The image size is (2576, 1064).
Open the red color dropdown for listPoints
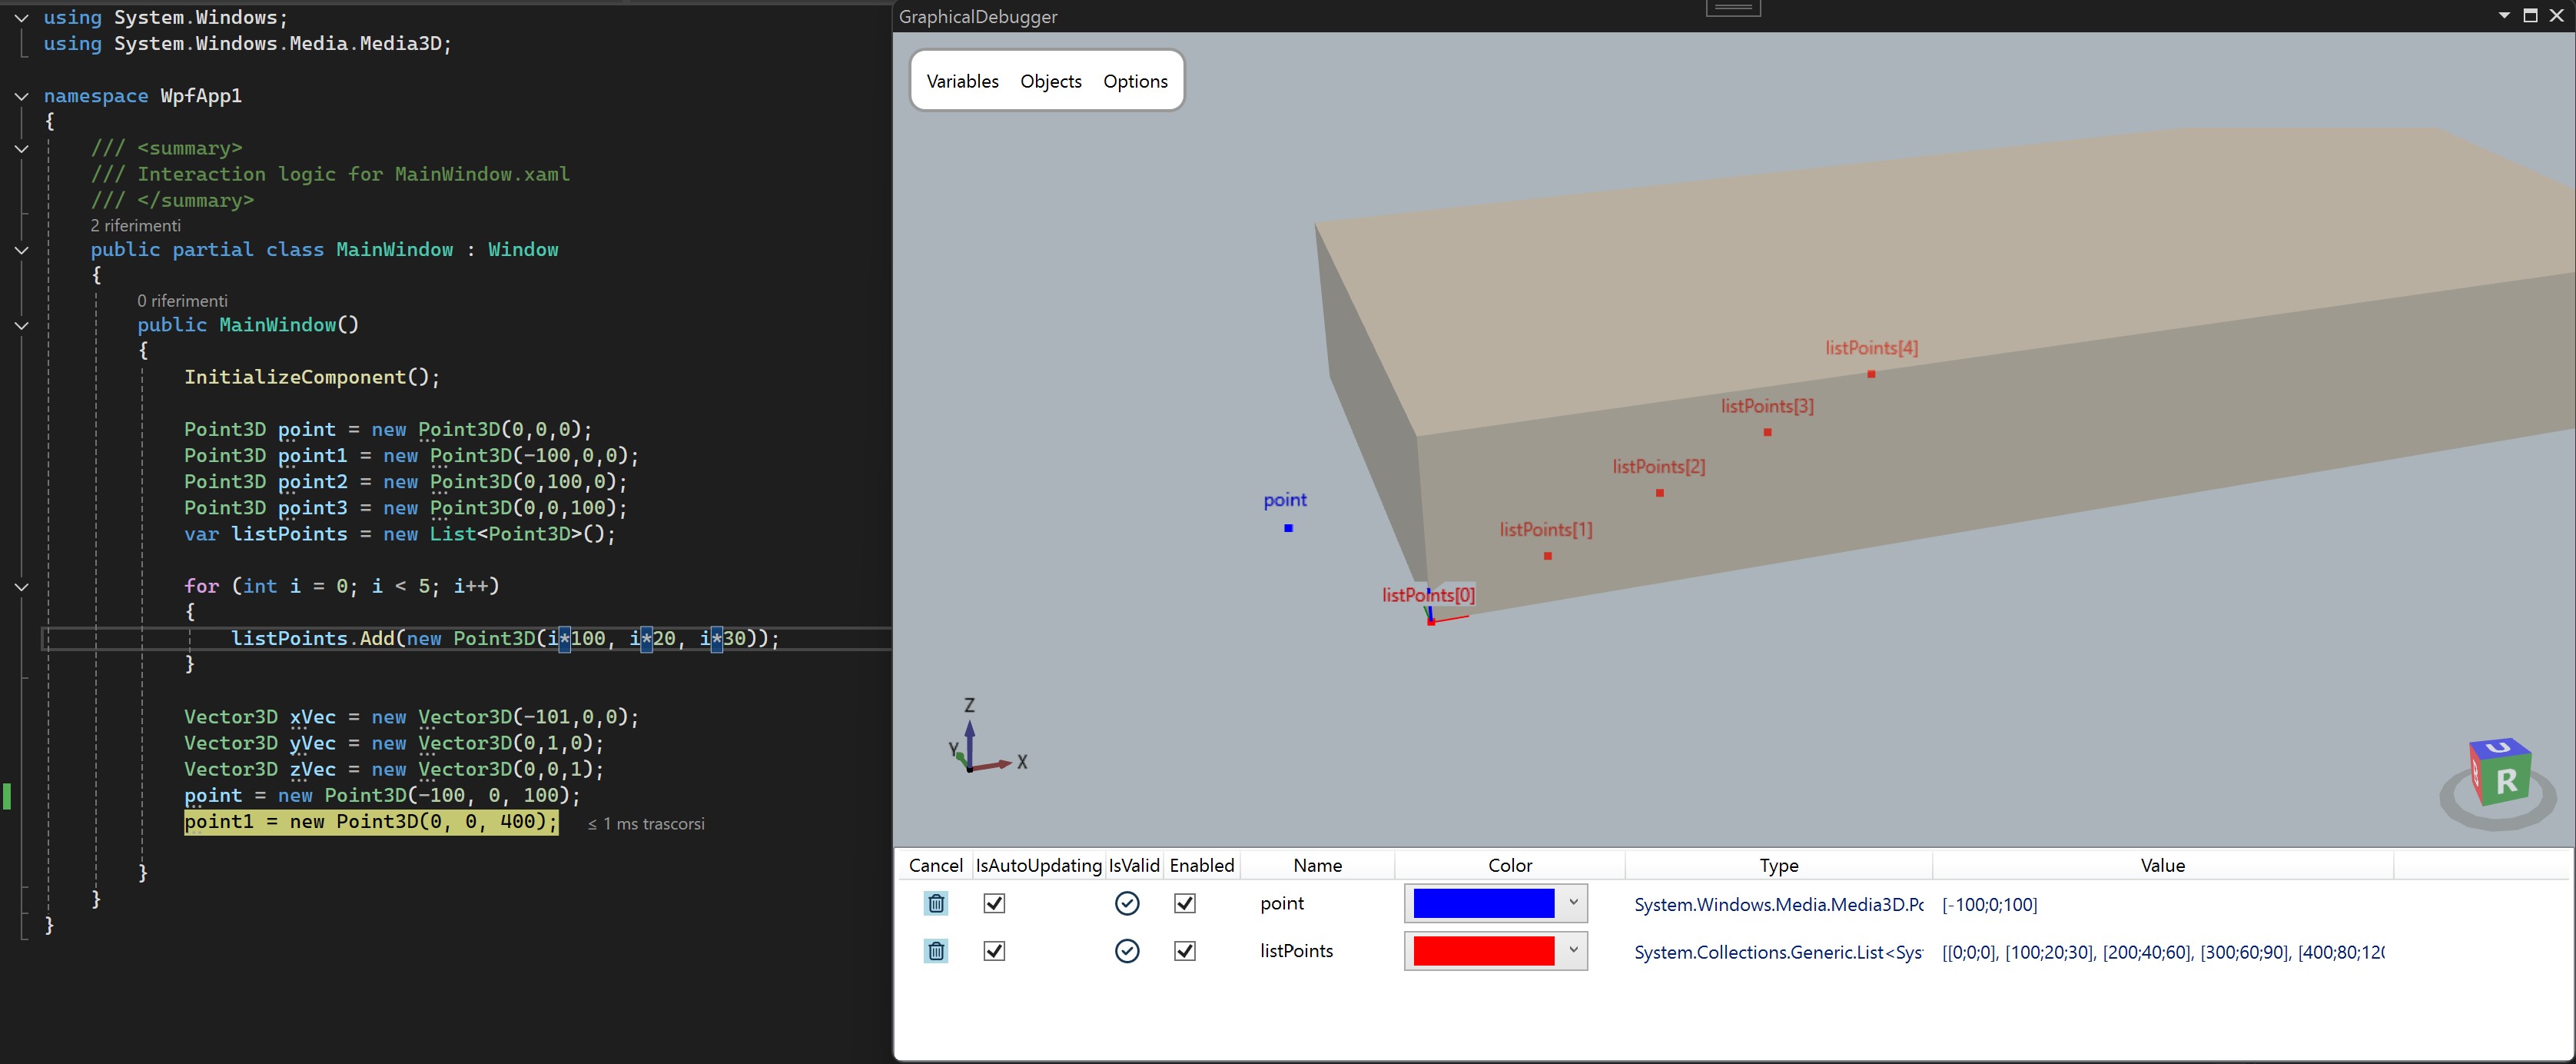[1573, 951]
